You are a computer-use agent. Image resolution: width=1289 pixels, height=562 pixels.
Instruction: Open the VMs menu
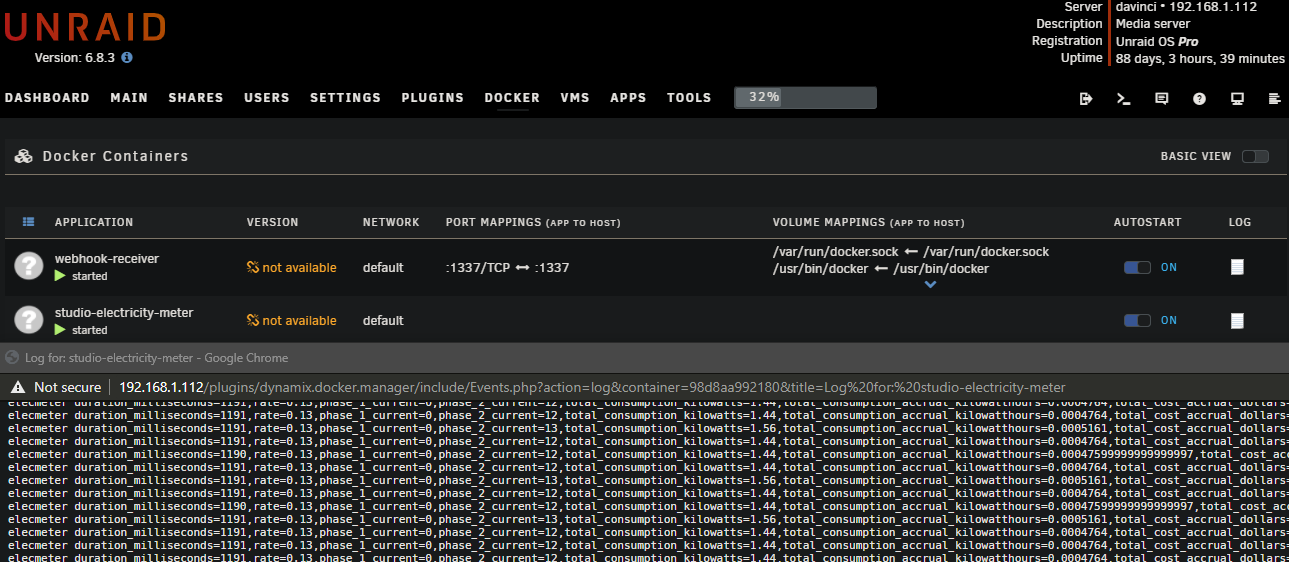[575, 98]
